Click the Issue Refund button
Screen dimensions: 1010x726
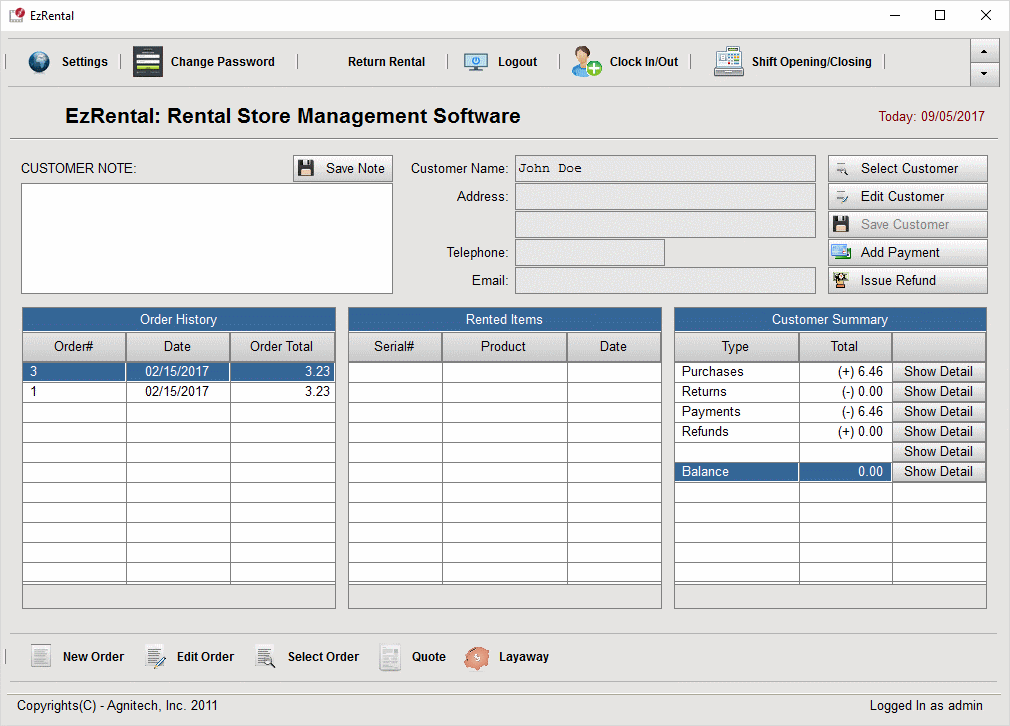(x=907, y=281)
